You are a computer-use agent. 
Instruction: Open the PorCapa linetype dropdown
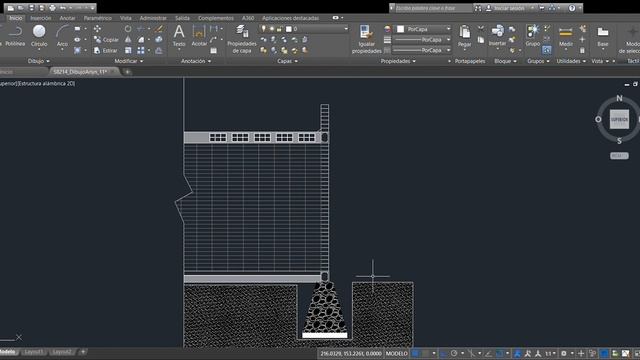point(449,50)
